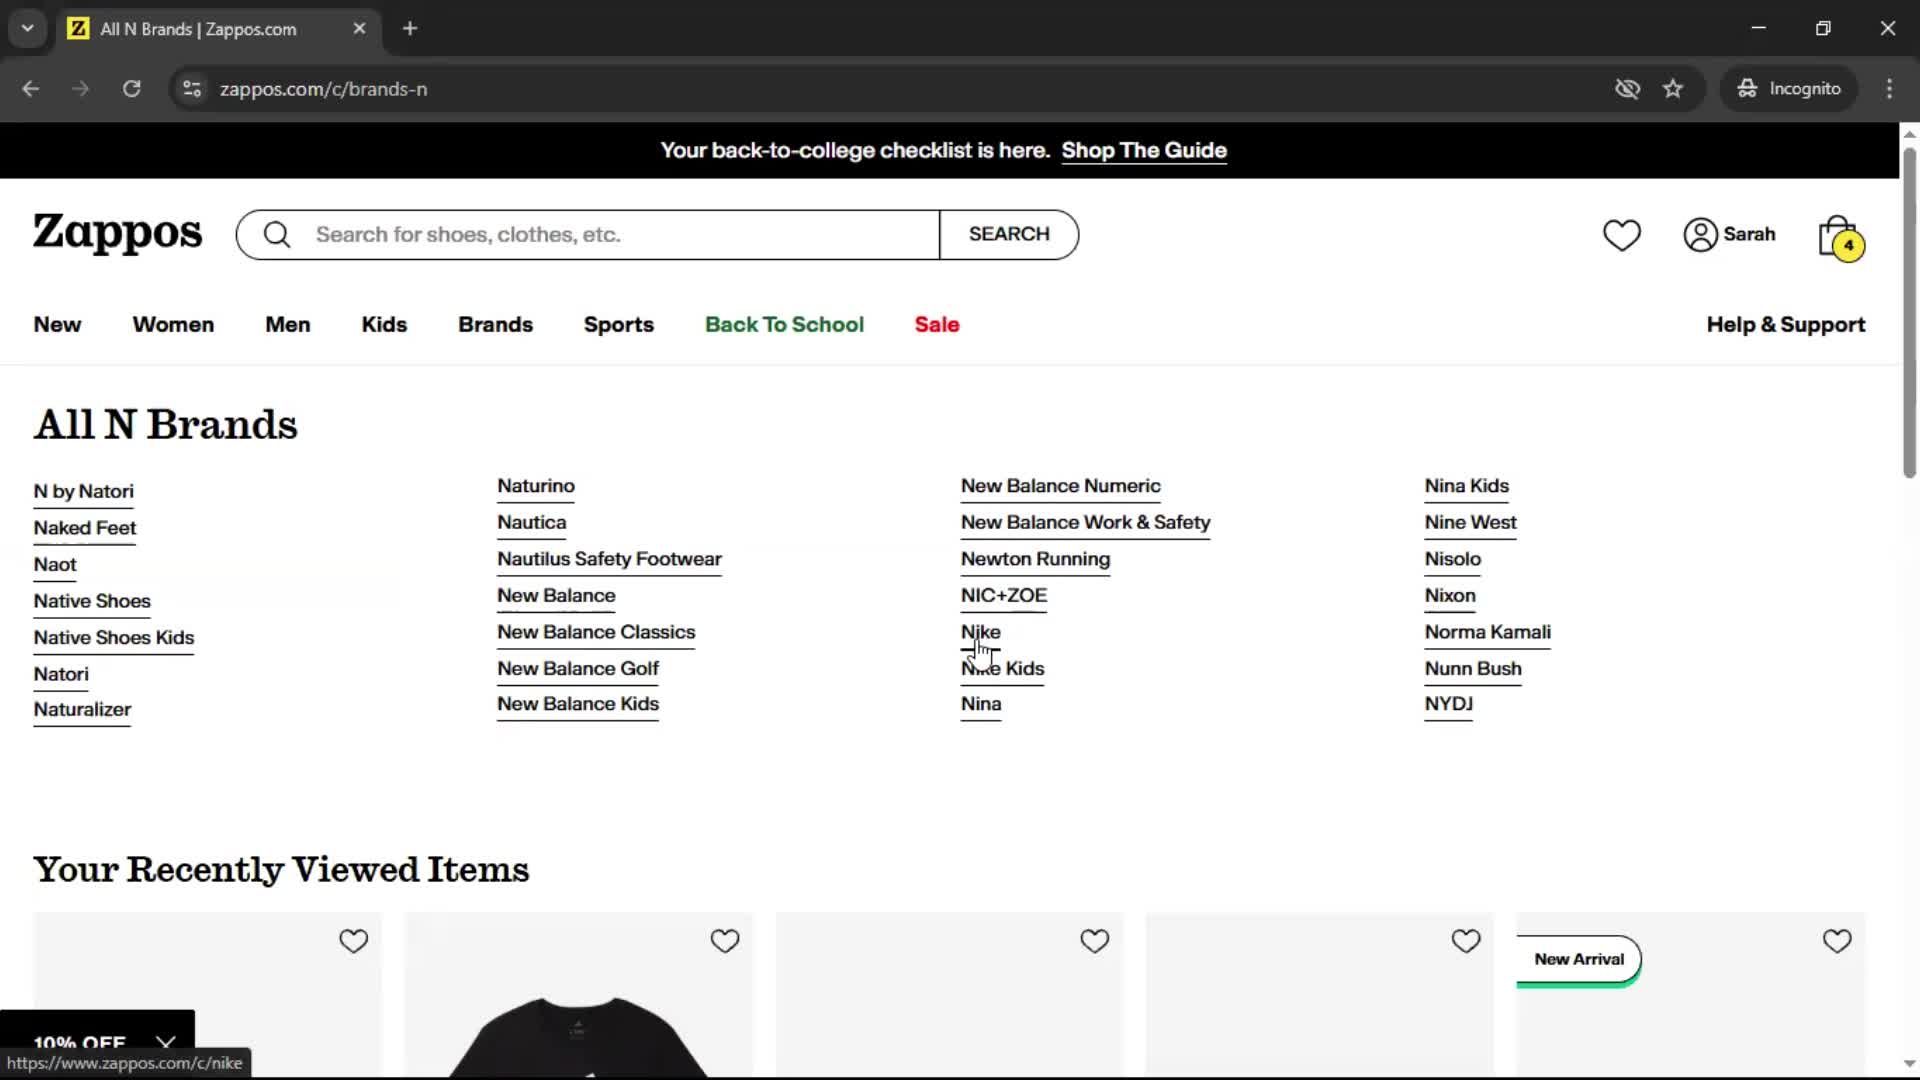1920x1080 pixels.
Task: Close the 10% OFF popup
Action: point(166,1043)
